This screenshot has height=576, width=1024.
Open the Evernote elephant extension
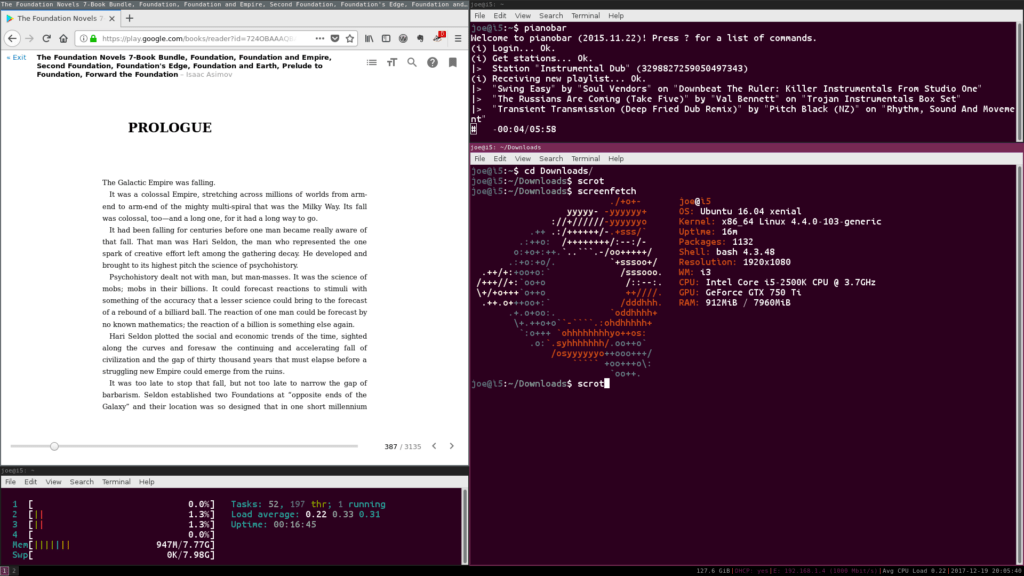420,39
